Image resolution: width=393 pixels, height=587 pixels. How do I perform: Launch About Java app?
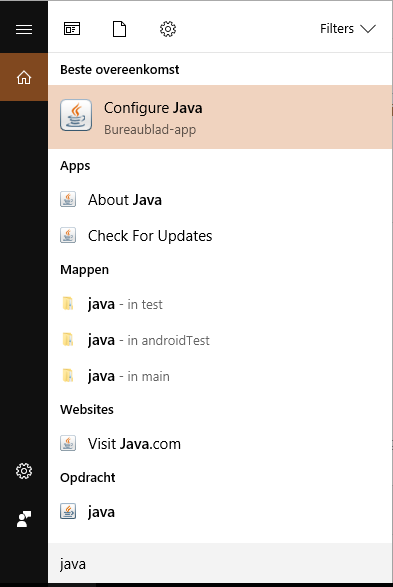pos(220,200)
